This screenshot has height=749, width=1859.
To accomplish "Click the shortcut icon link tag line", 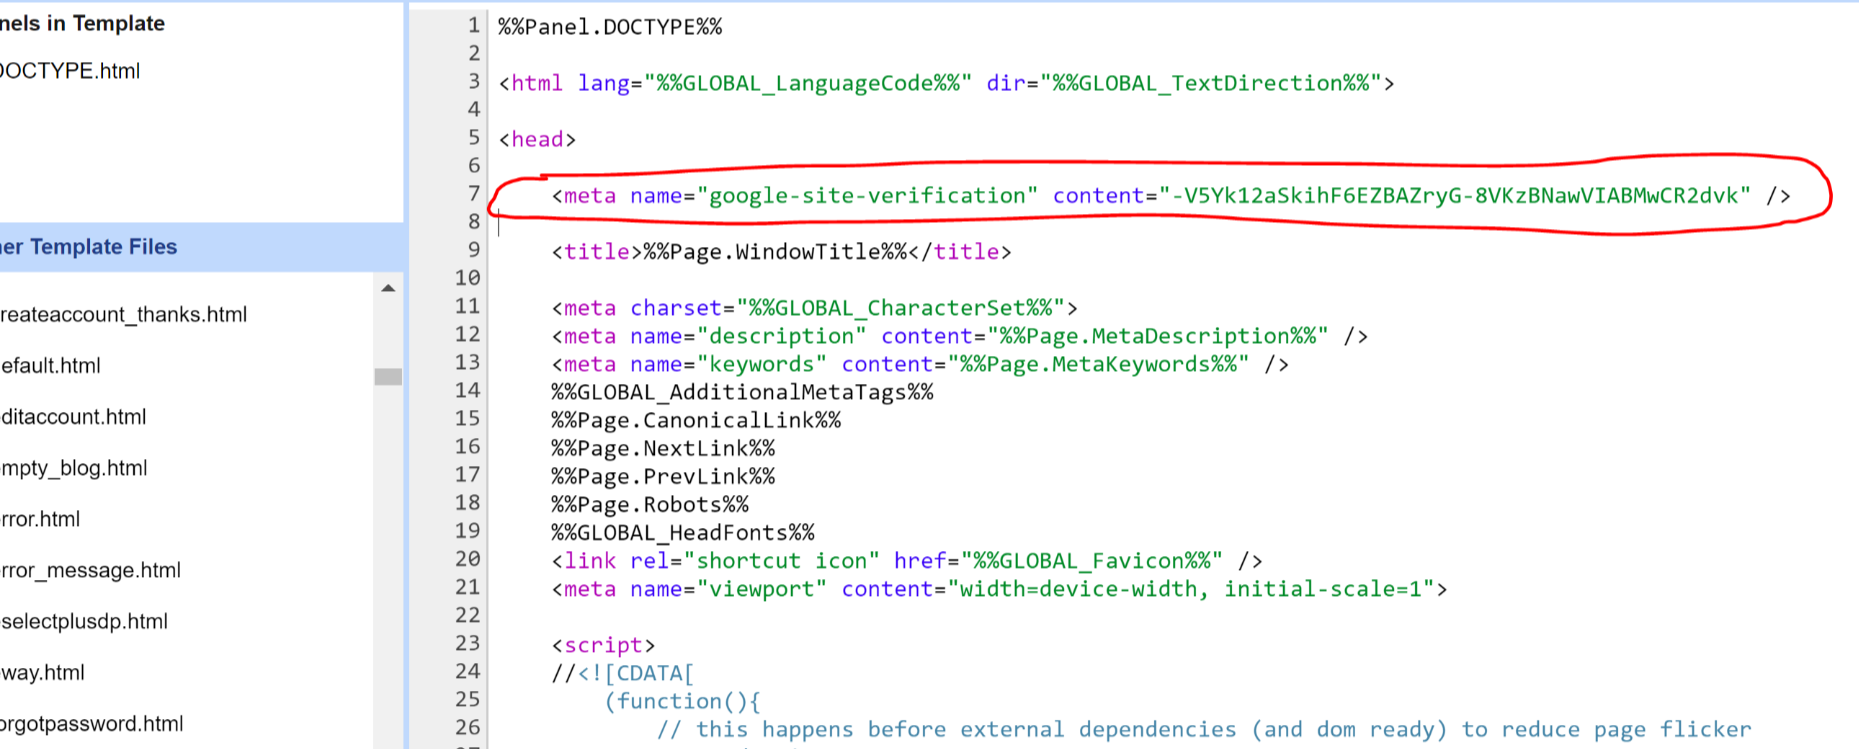I will click(x=906, y=561).
